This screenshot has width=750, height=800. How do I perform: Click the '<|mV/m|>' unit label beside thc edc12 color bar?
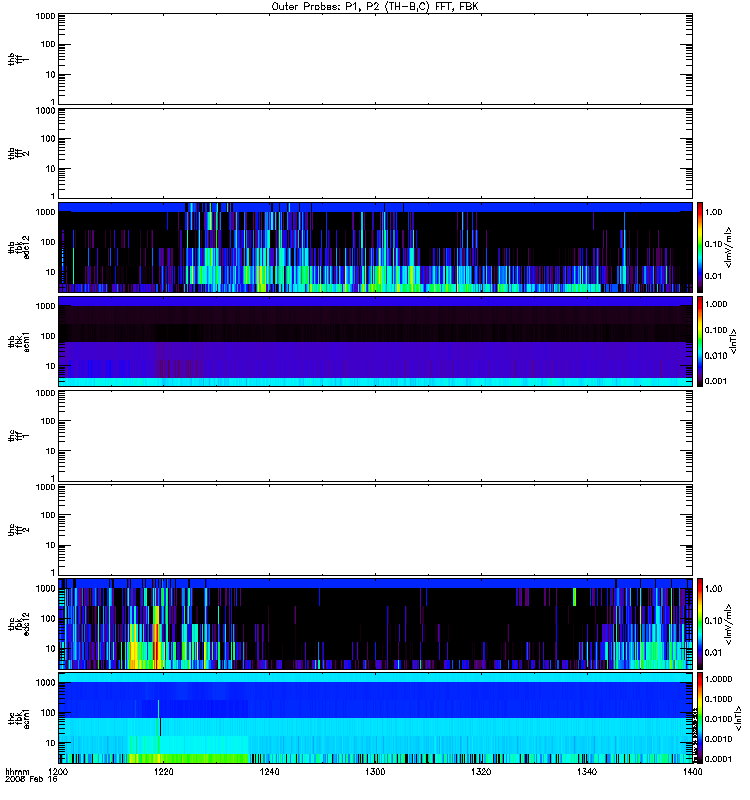[729, 624]
